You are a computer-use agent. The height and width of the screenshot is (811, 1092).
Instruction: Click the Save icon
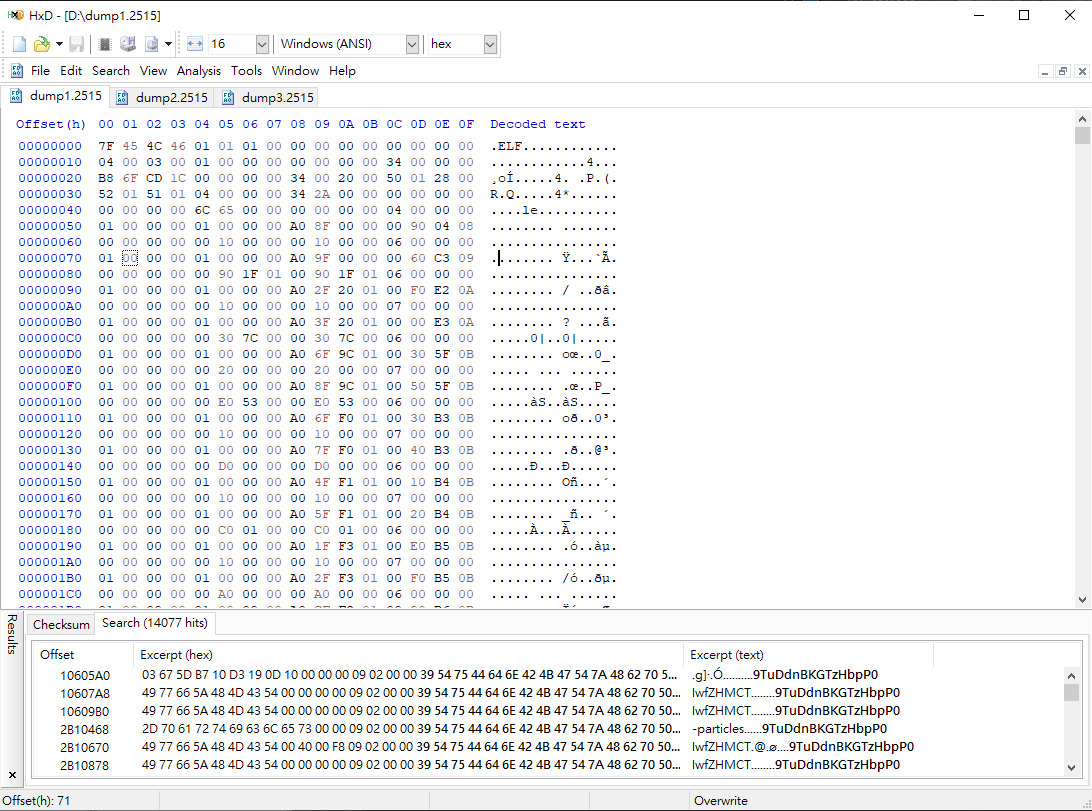(x=76, y=43)
